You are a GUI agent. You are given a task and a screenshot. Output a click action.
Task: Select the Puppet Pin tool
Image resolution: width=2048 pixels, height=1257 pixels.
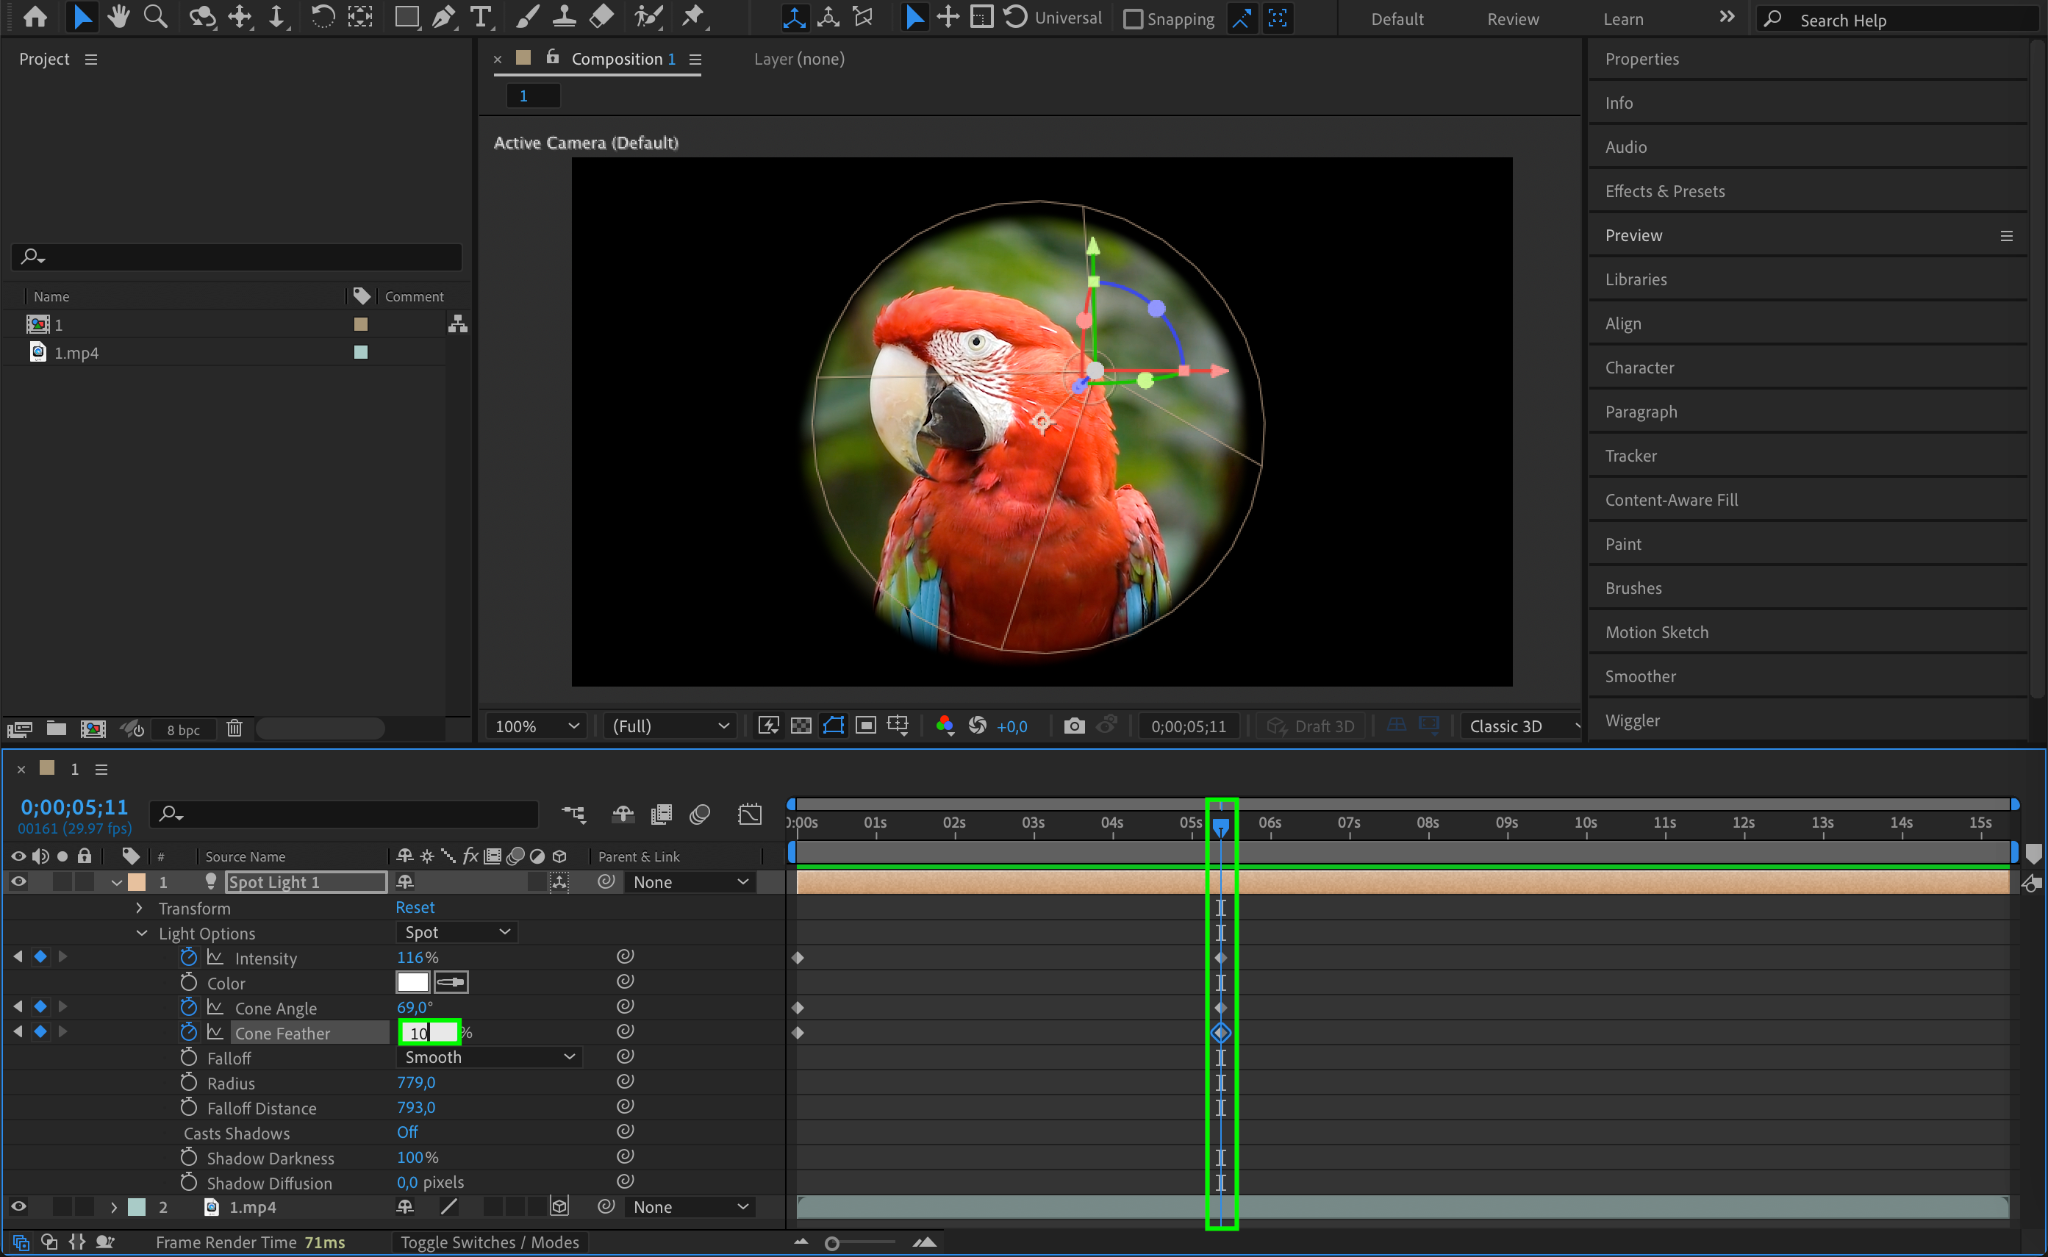click(692, 17)
